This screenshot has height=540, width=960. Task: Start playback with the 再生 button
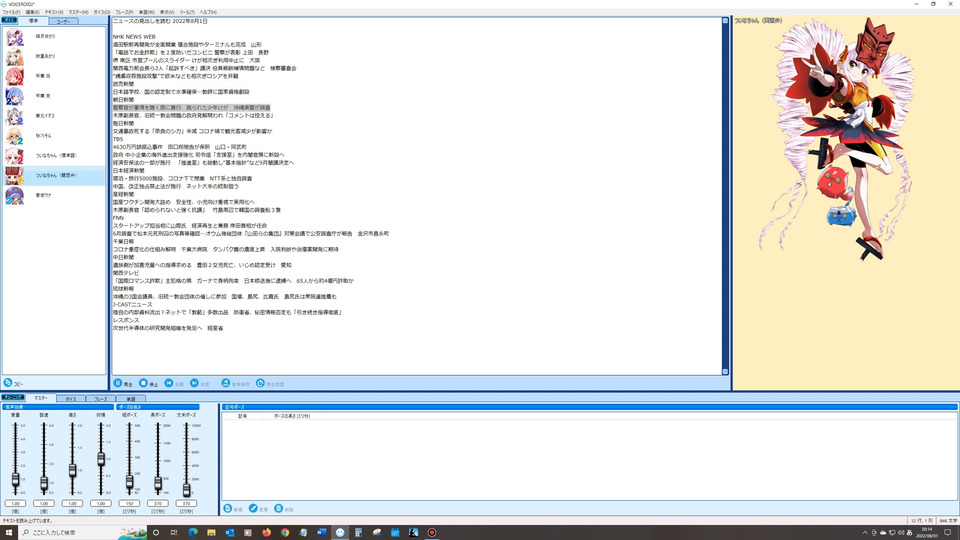coord(123,383)
